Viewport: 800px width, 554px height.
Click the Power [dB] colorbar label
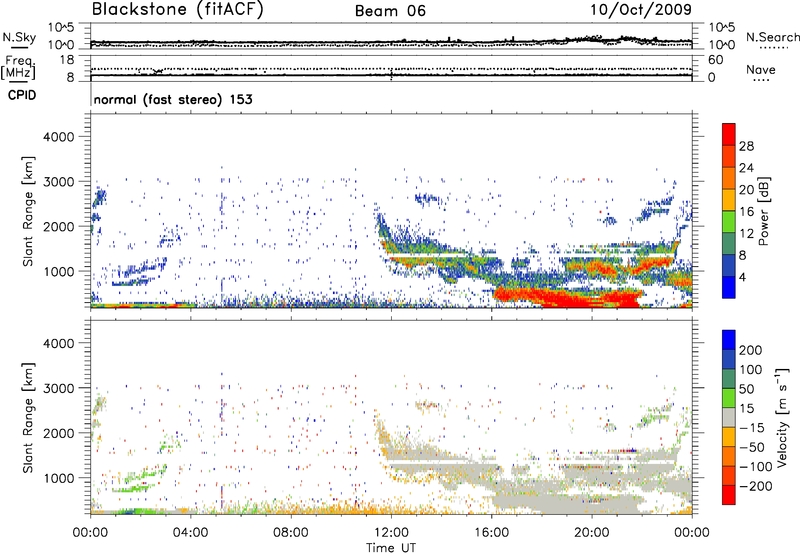(763, 211)
